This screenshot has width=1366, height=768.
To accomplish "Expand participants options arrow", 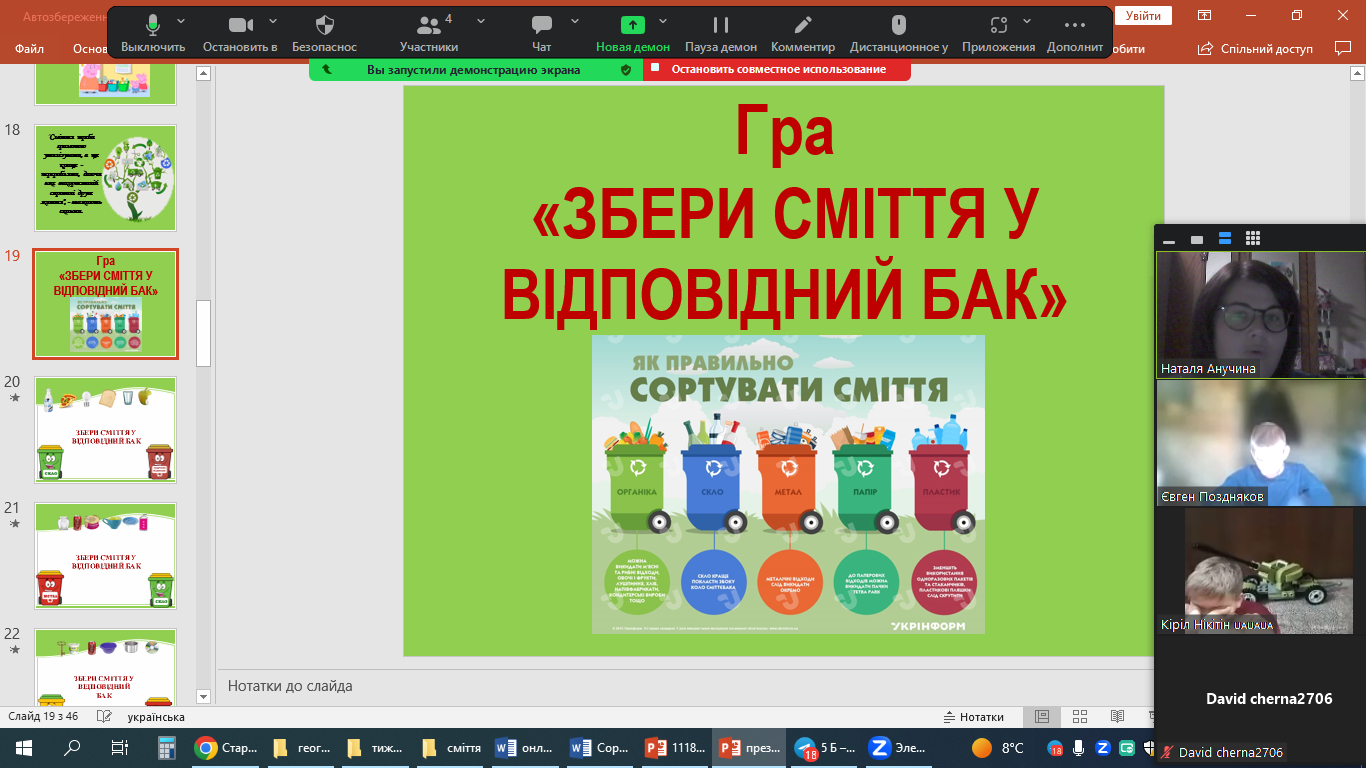I will click(x=481, y=21).
